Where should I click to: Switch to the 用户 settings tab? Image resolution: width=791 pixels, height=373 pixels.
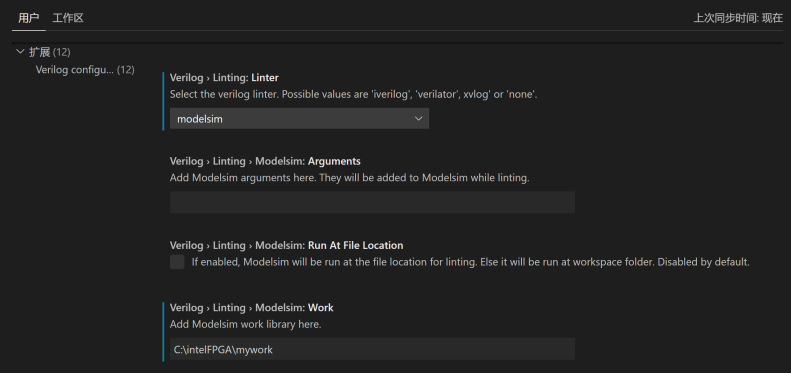click(28, 18)
